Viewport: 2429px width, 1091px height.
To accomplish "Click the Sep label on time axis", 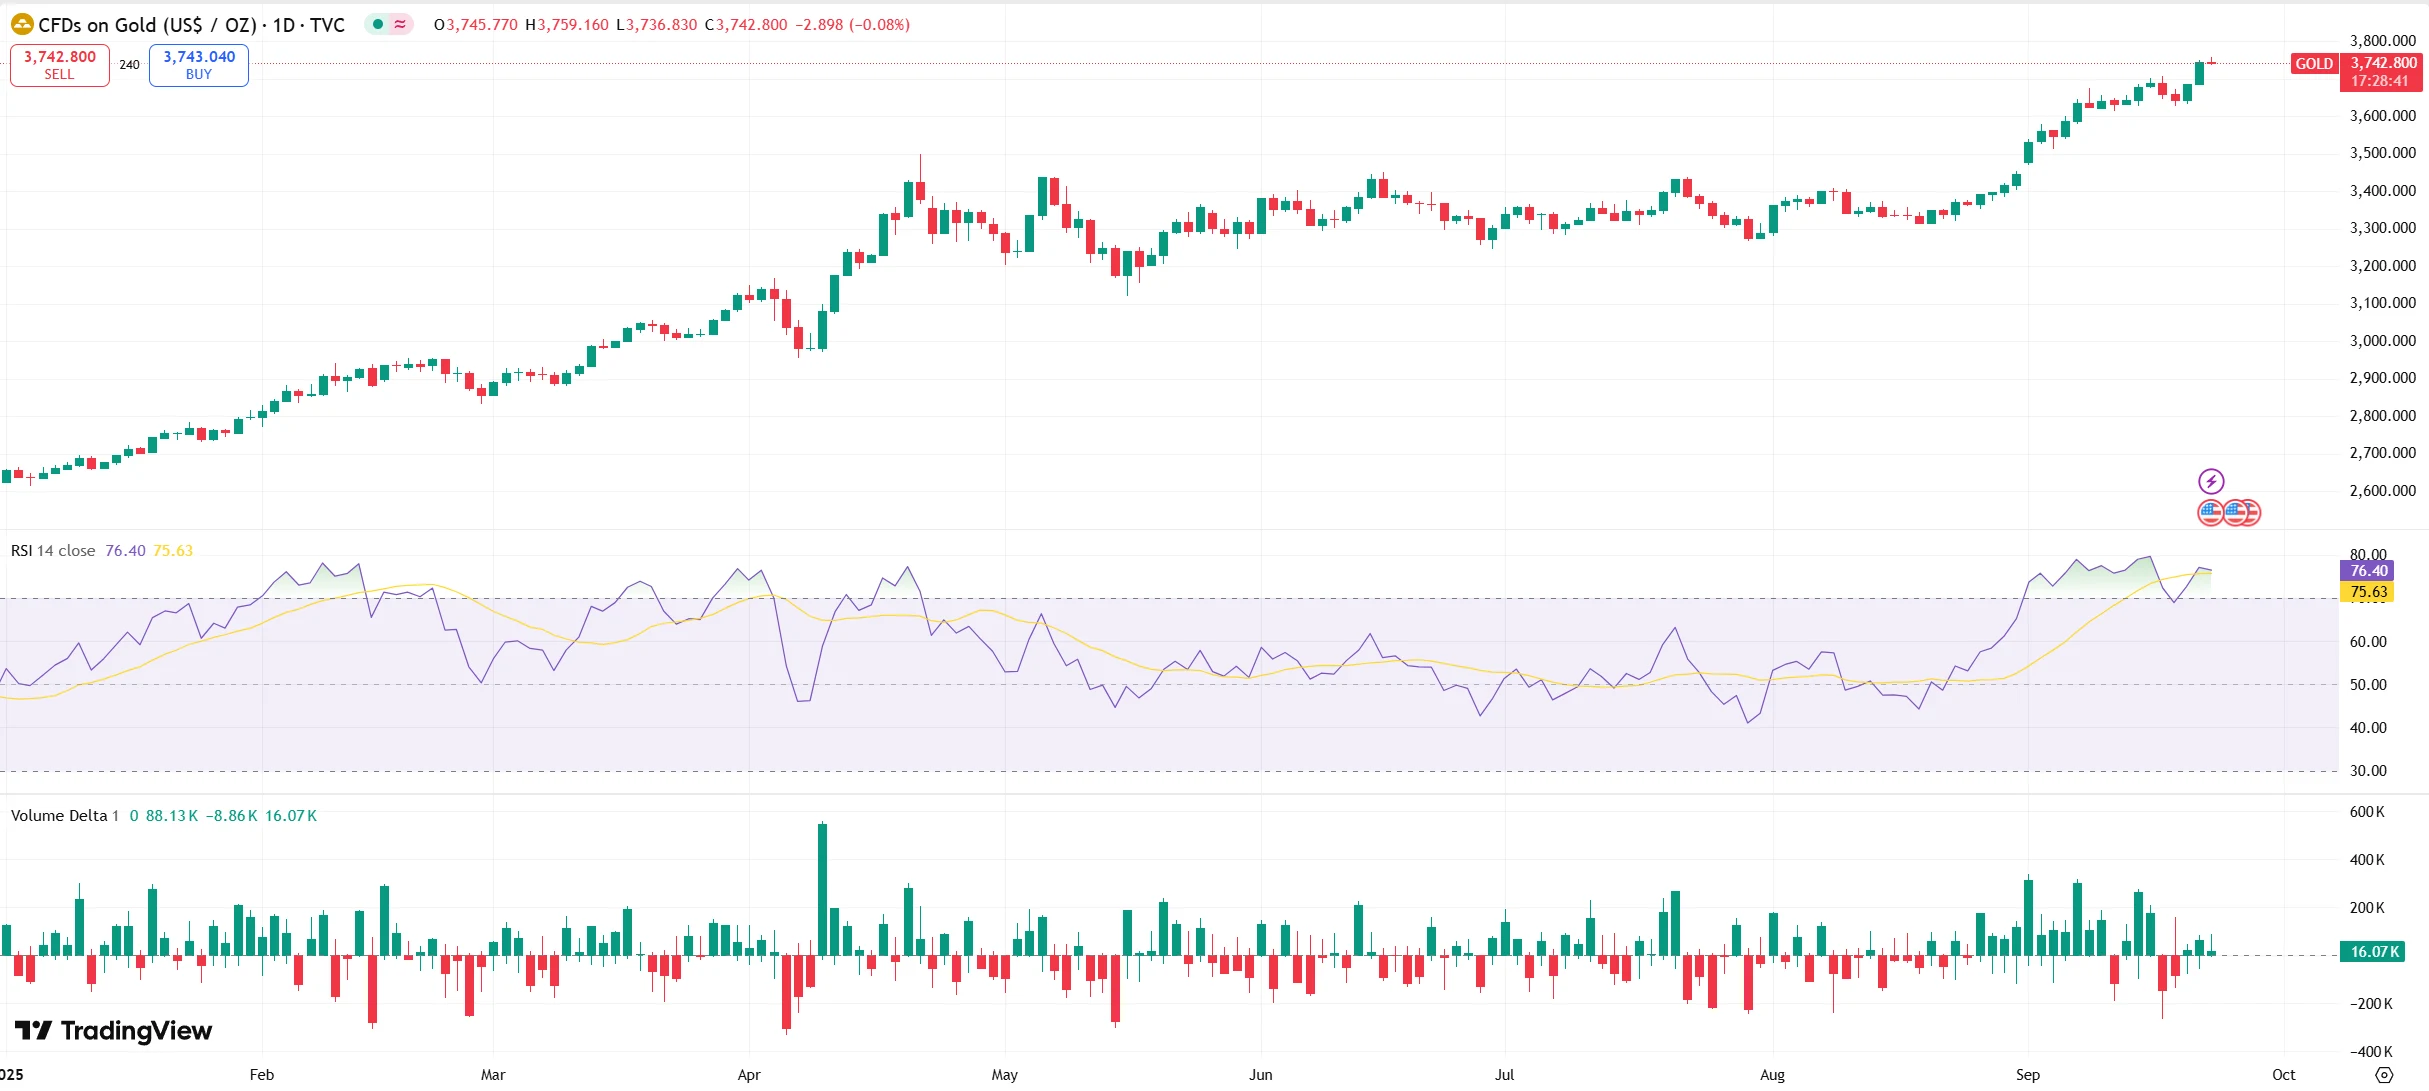I will click(2027, 1075).
